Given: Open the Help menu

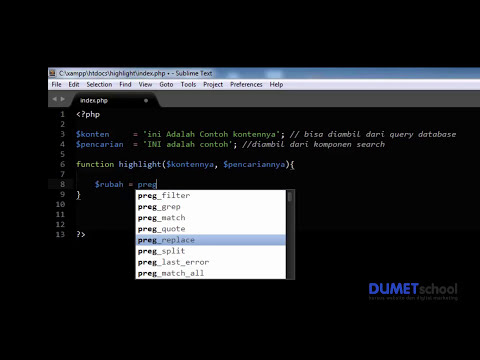Looking at the screenshot, I should coord(276,84).
